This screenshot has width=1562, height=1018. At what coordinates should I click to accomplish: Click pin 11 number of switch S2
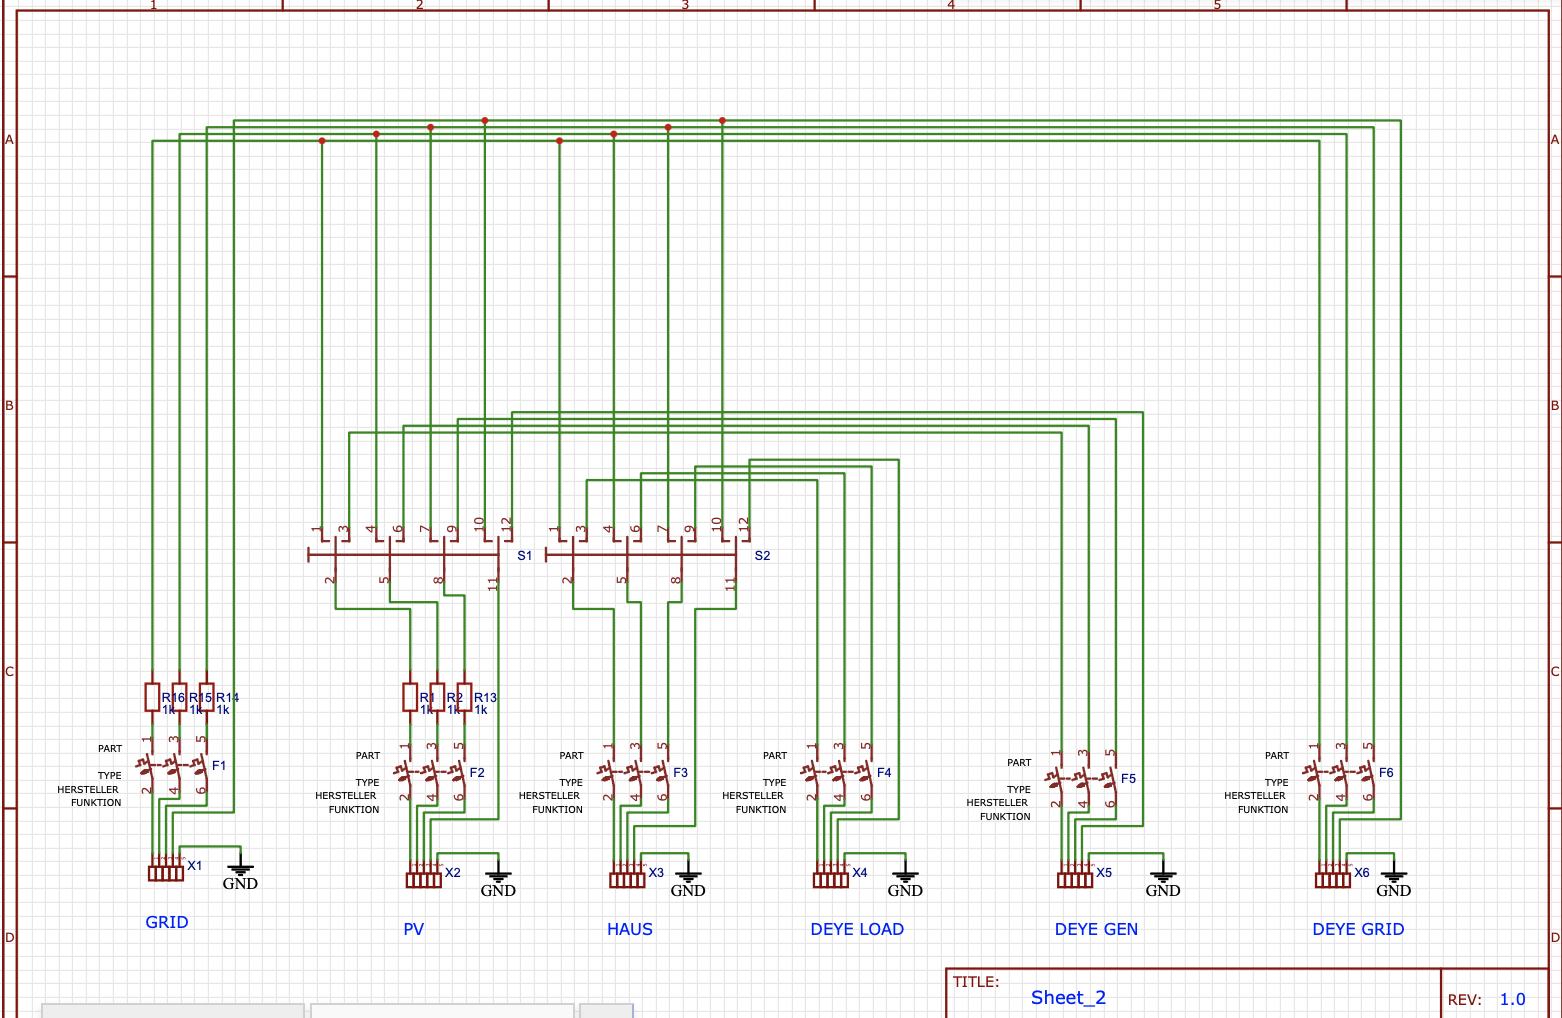tap(730, 583)
